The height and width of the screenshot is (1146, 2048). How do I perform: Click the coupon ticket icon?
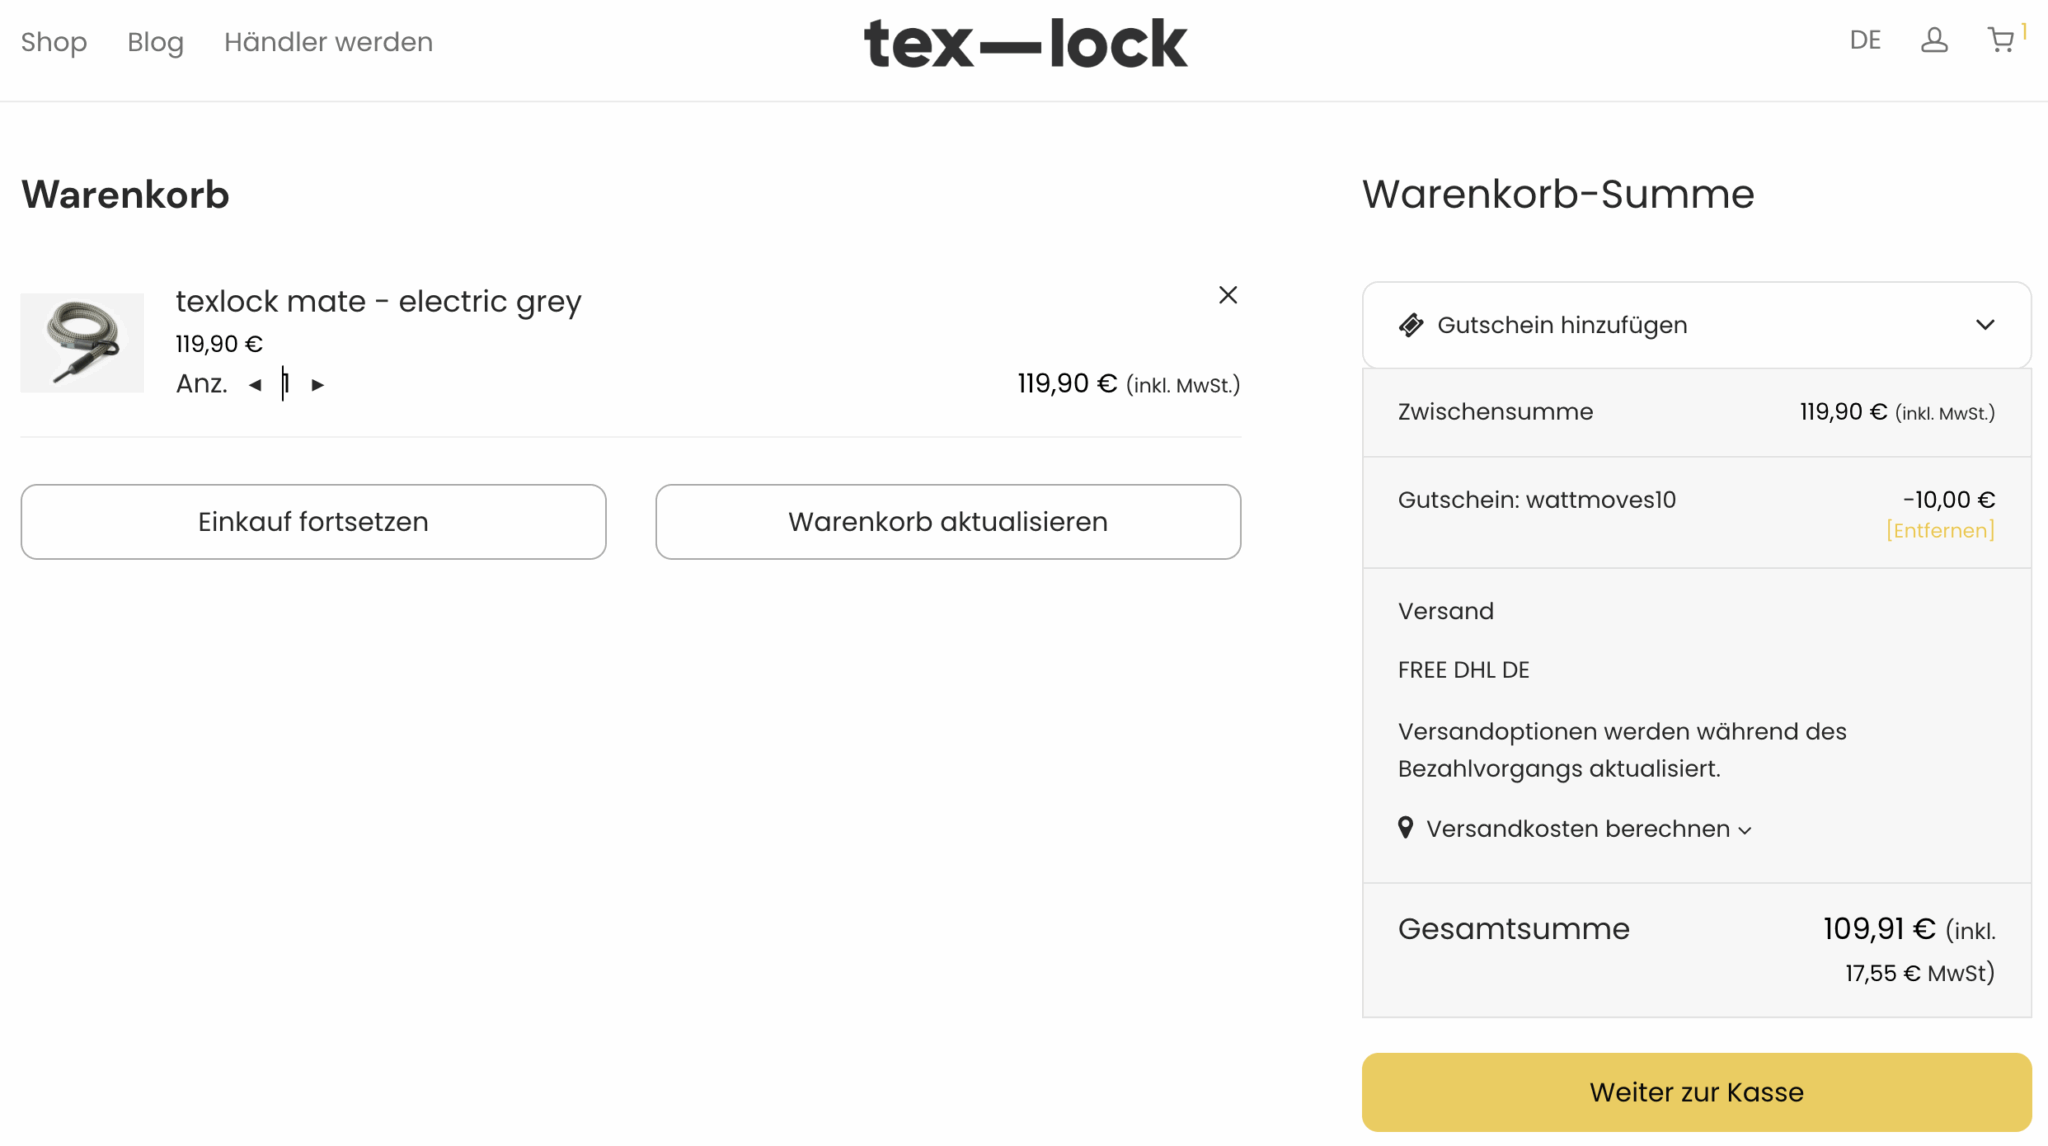pos(1411,325)
